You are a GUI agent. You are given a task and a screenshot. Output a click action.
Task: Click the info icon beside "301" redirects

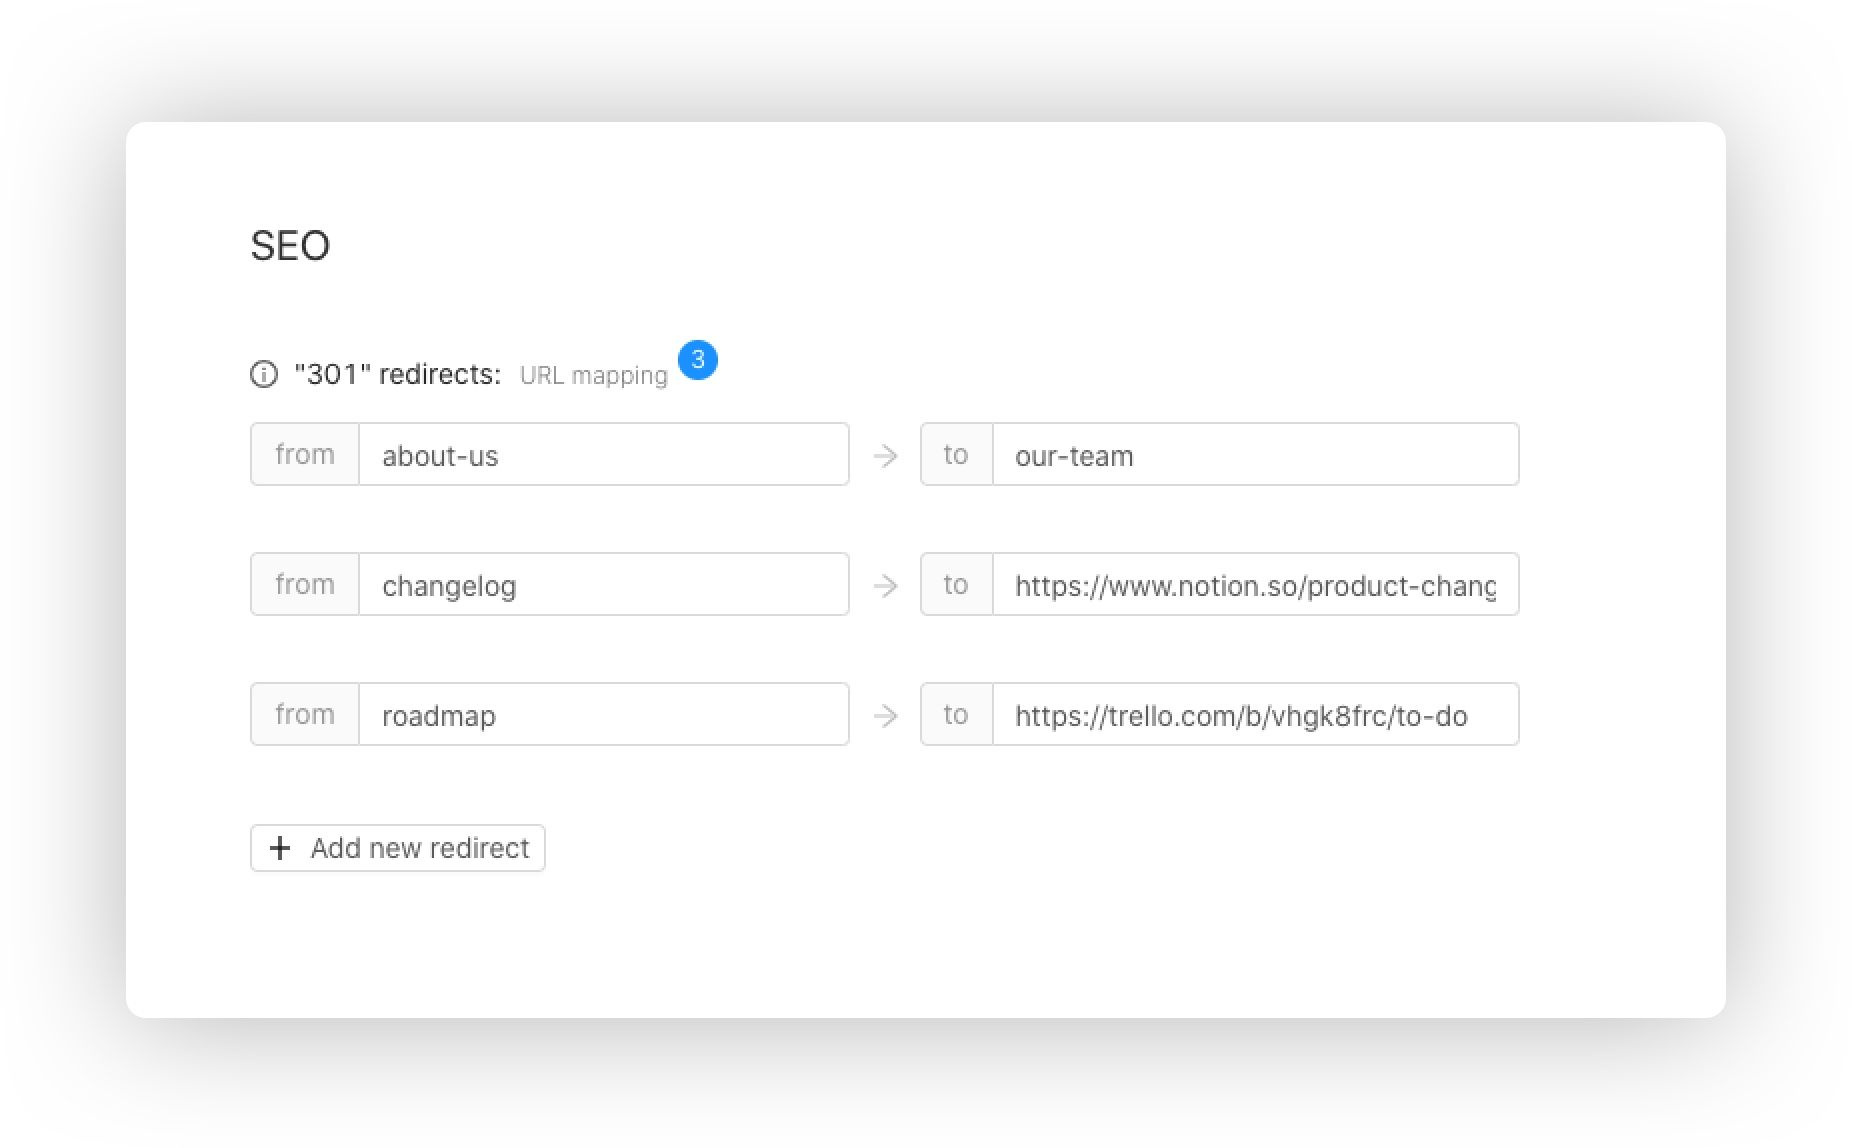(264, 375)
